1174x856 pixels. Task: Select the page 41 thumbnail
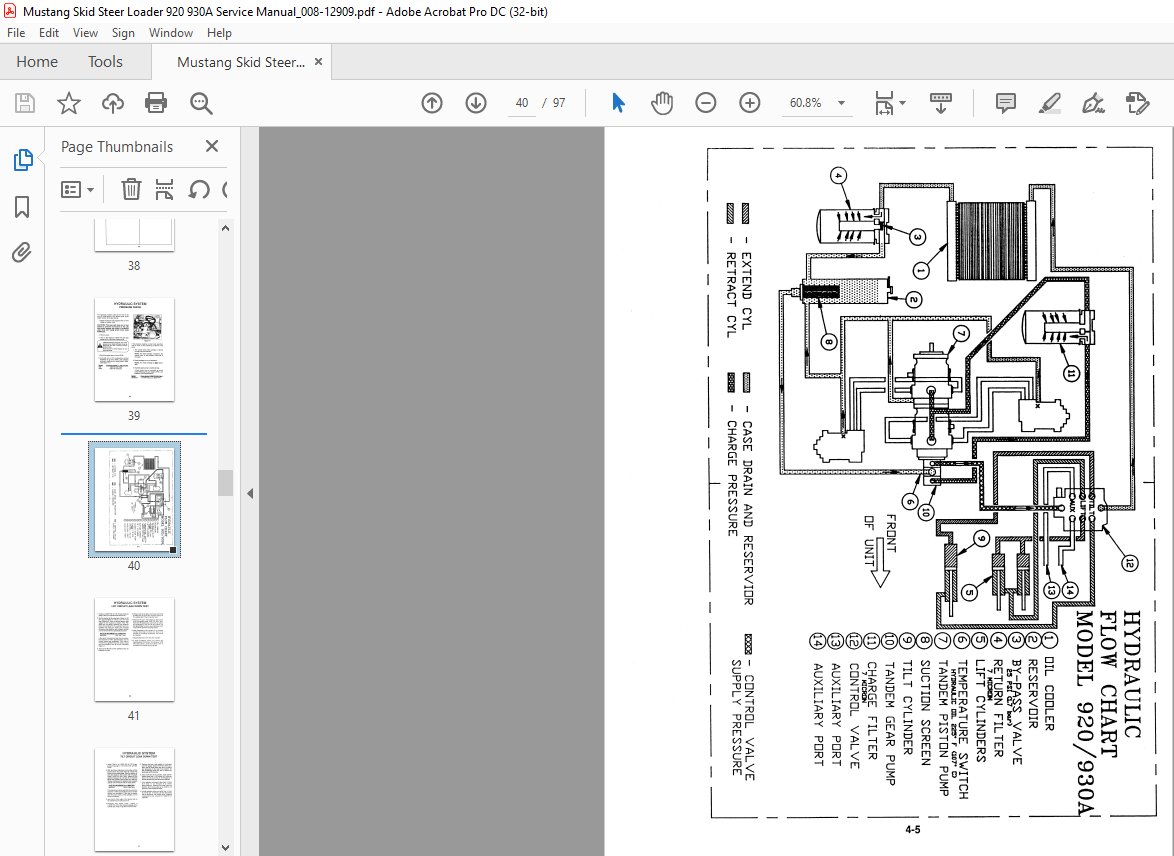pos(134,649)
